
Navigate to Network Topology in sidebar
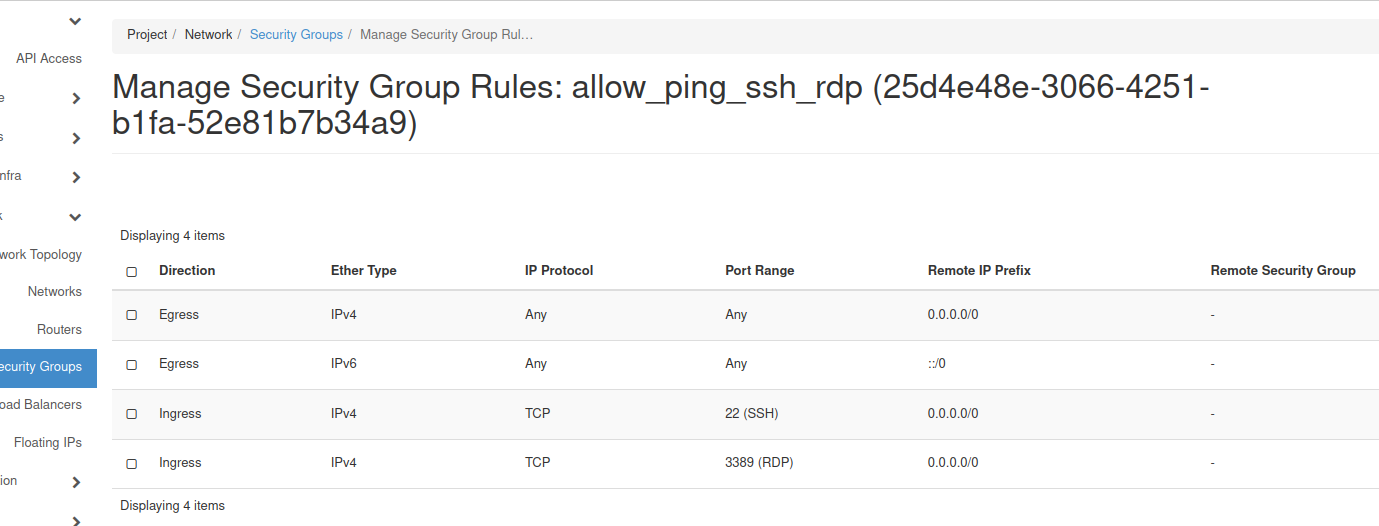[41, 255]
